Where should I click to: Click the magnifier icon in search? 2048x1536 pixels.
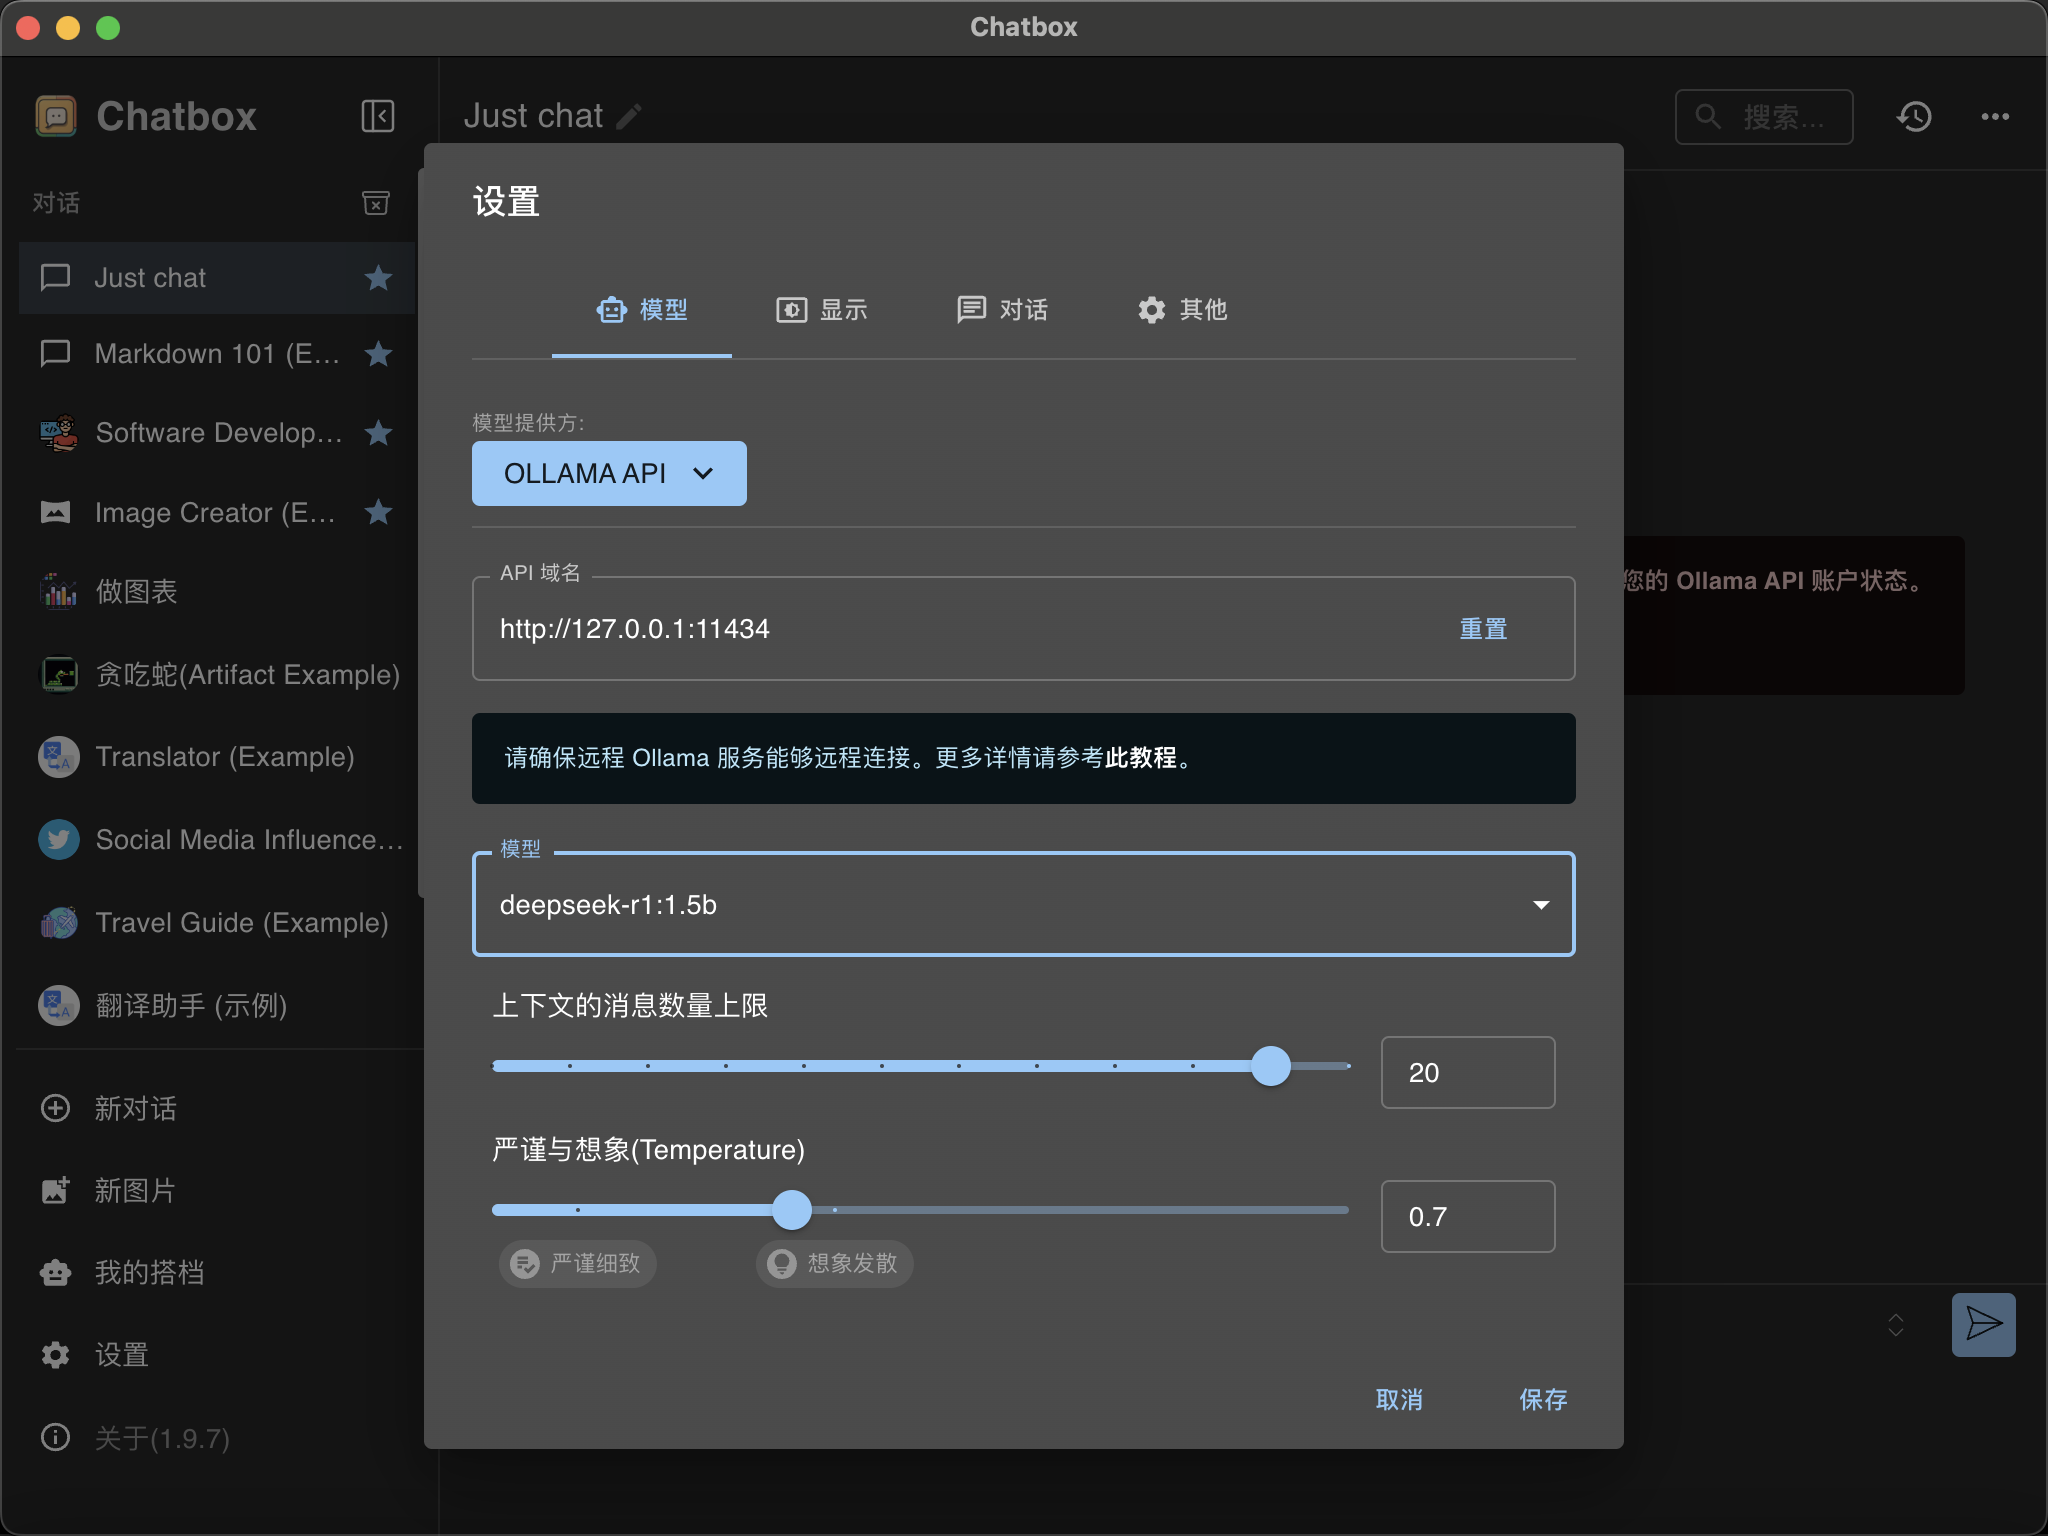1708,117
